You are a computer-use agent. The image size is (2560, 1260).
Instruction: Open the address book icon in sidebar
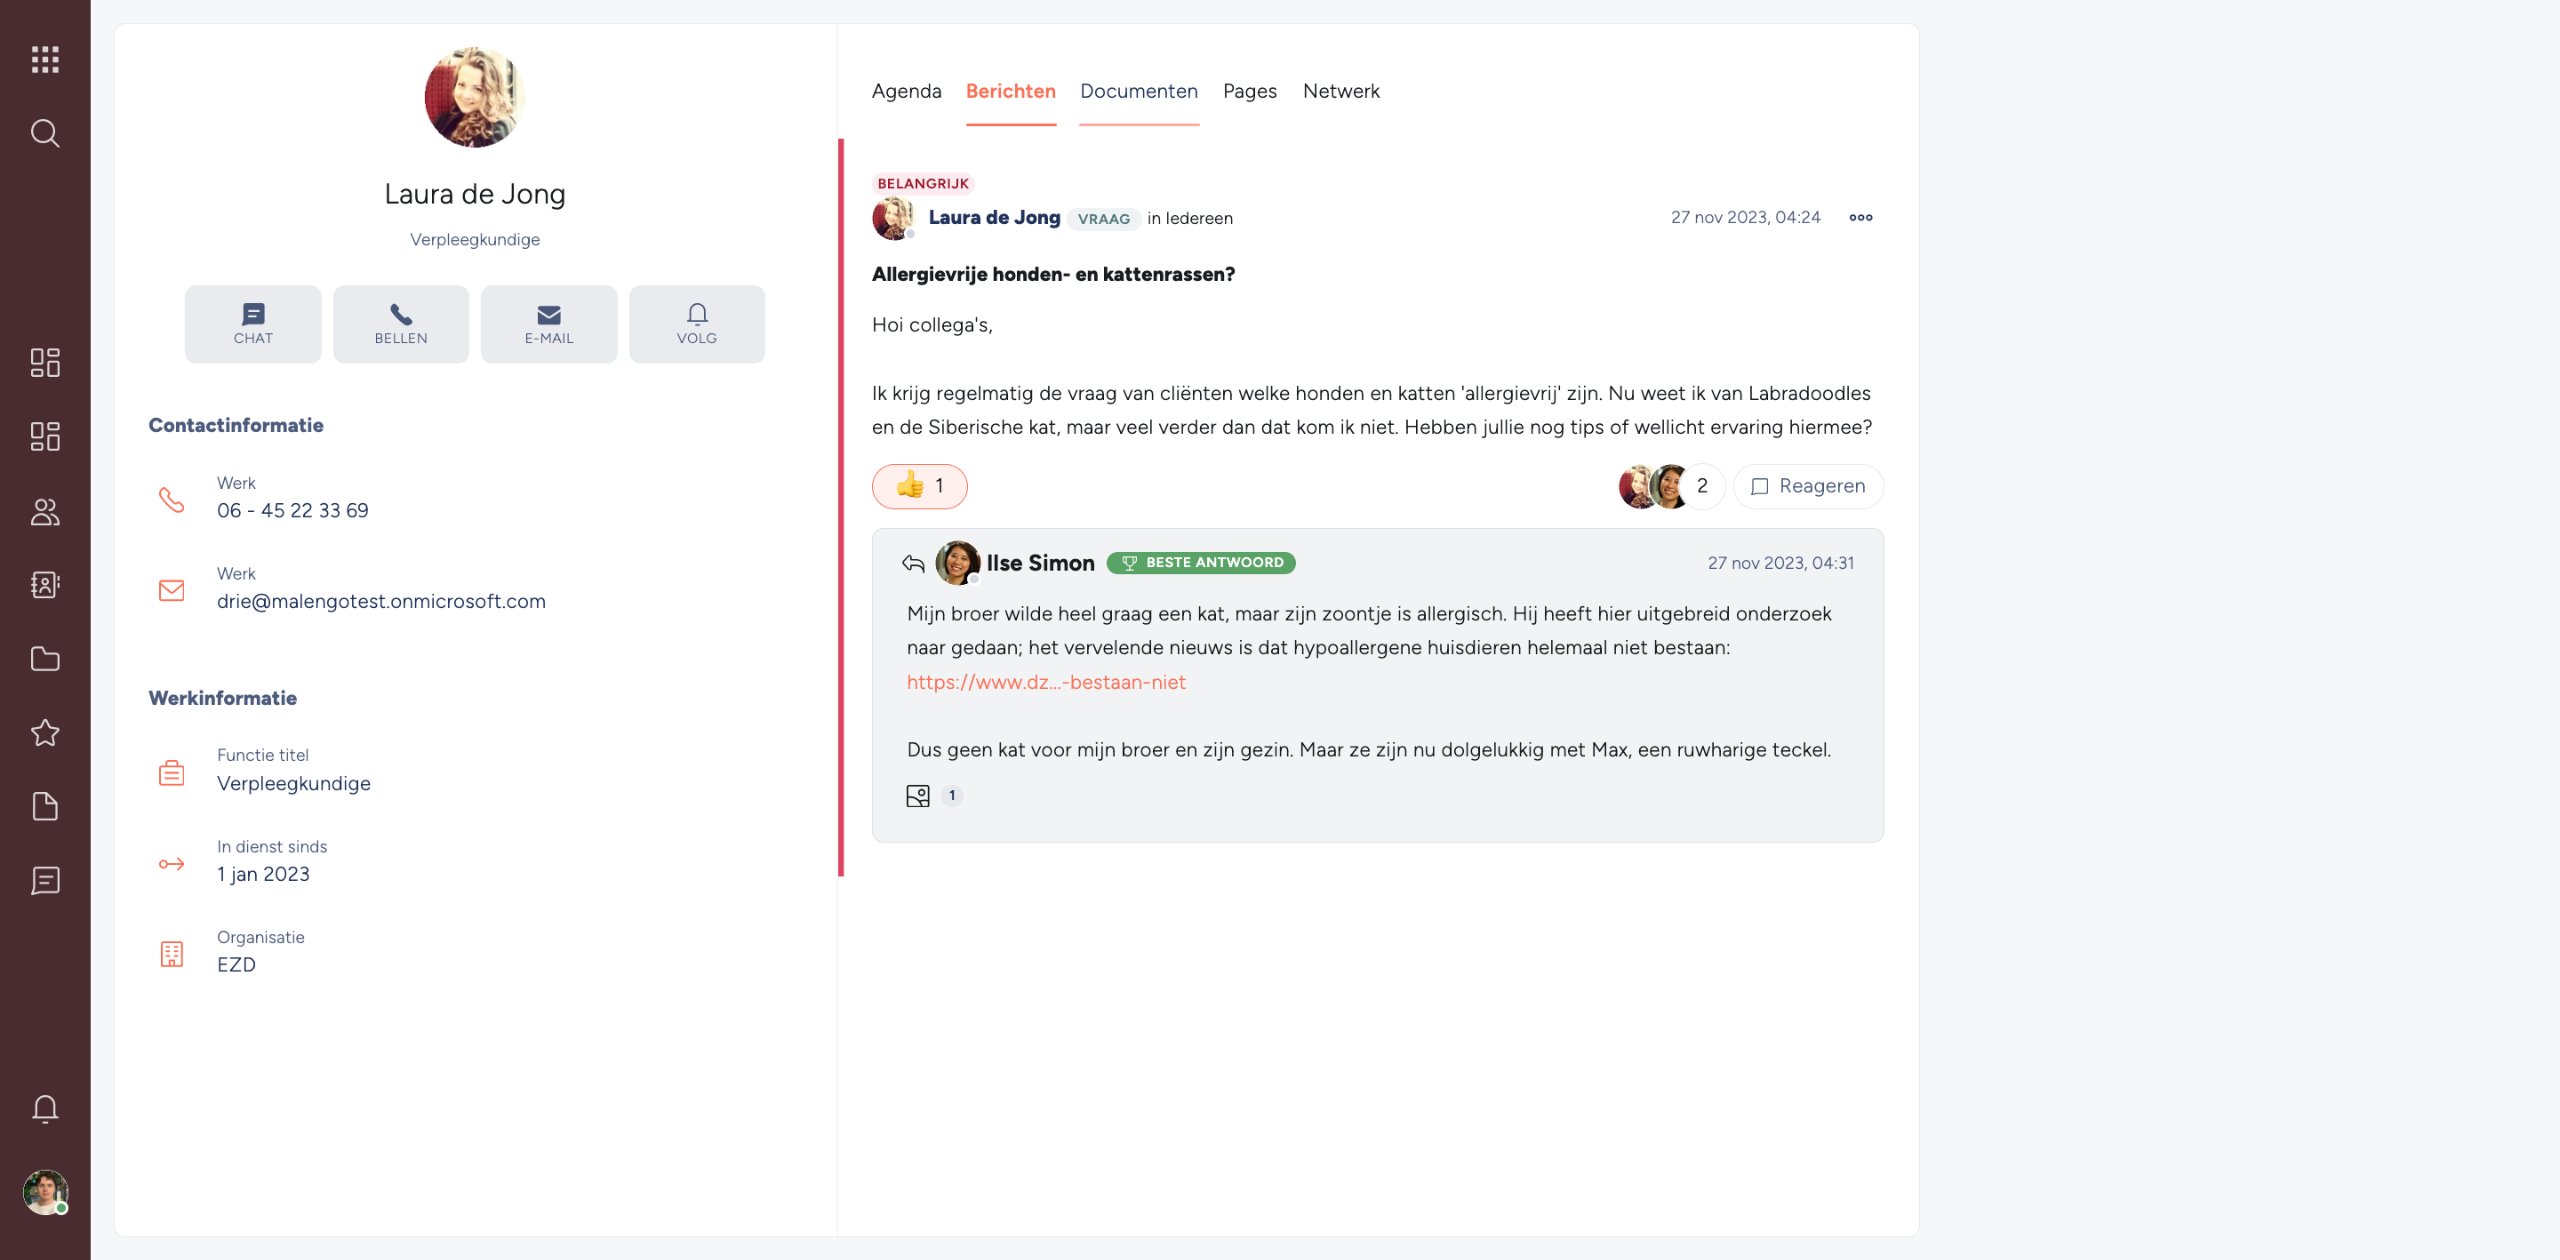(x=45, y=584)
